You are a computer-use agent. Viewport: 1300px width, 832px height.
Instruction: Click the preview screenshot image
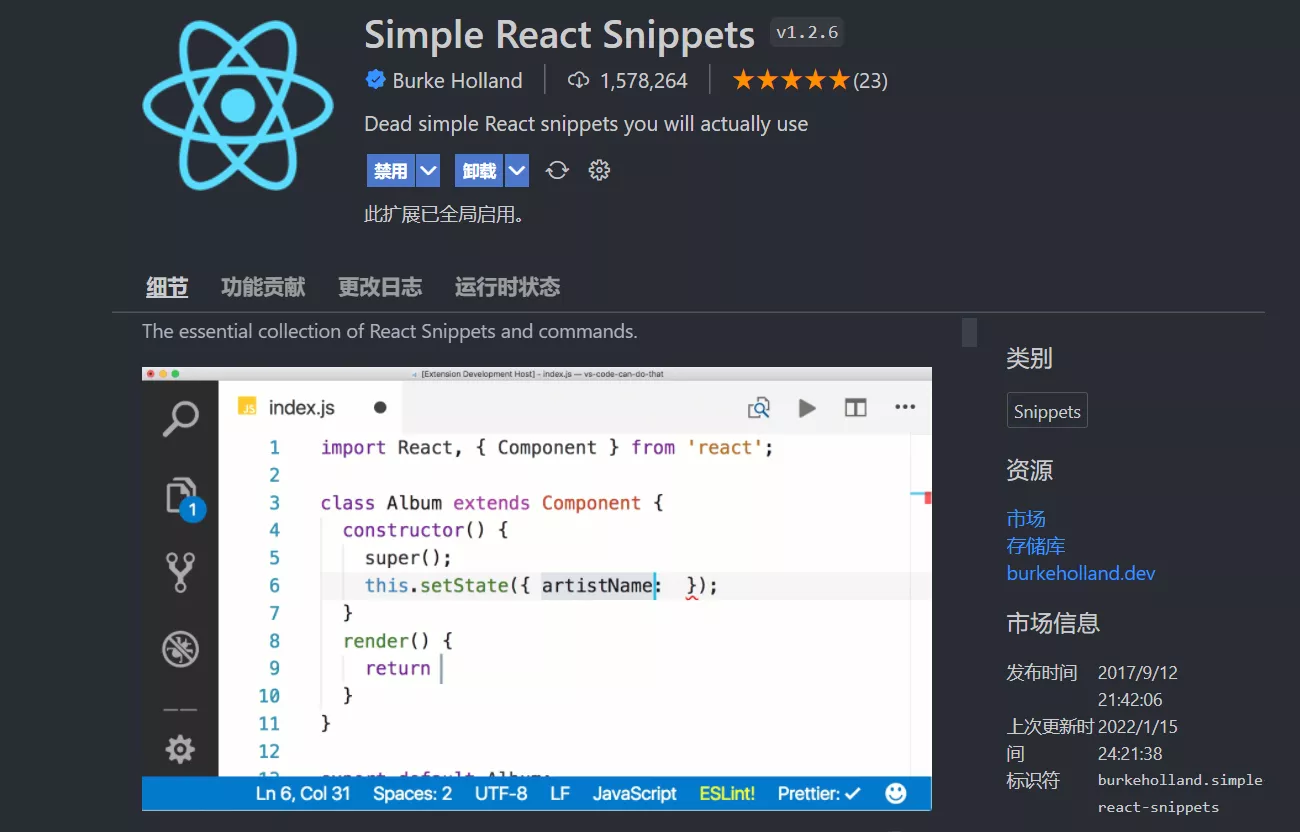pyautogui.click(x=536, y=588)
